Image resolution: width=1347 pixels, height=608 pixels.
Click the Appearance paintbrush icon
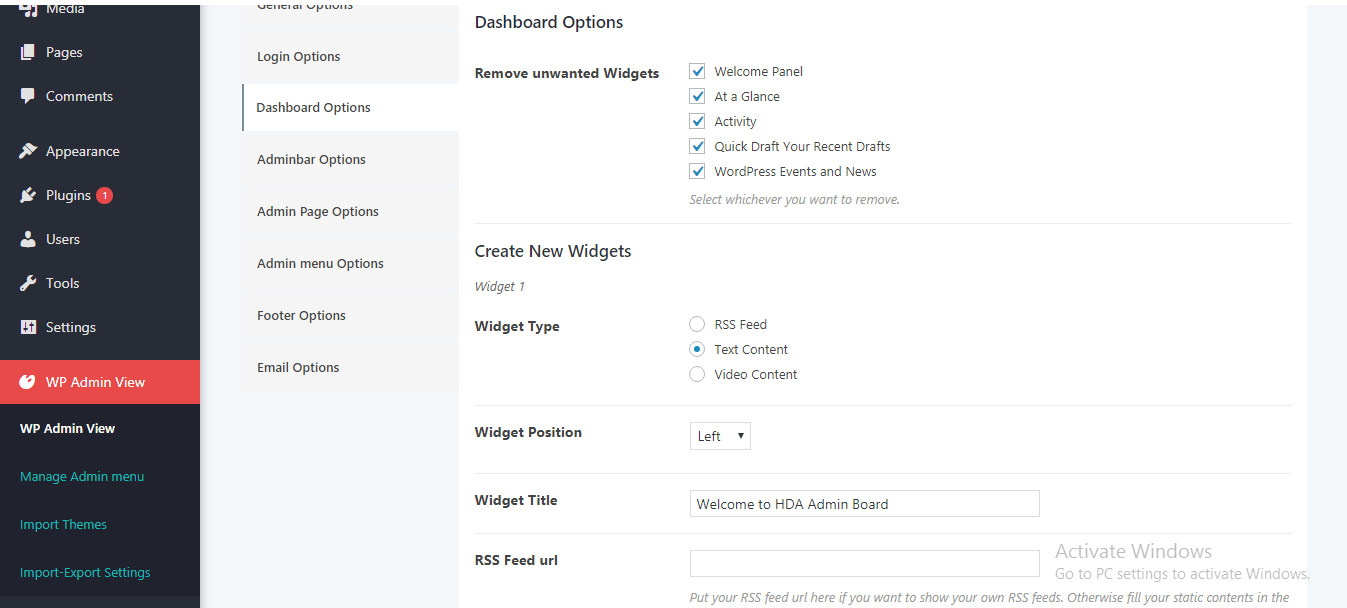(x=28, y=151)
